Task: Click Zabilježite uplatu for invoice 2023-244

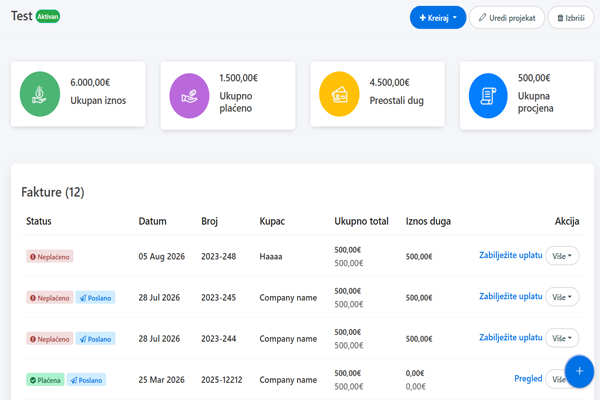Action: coord(510,337)
